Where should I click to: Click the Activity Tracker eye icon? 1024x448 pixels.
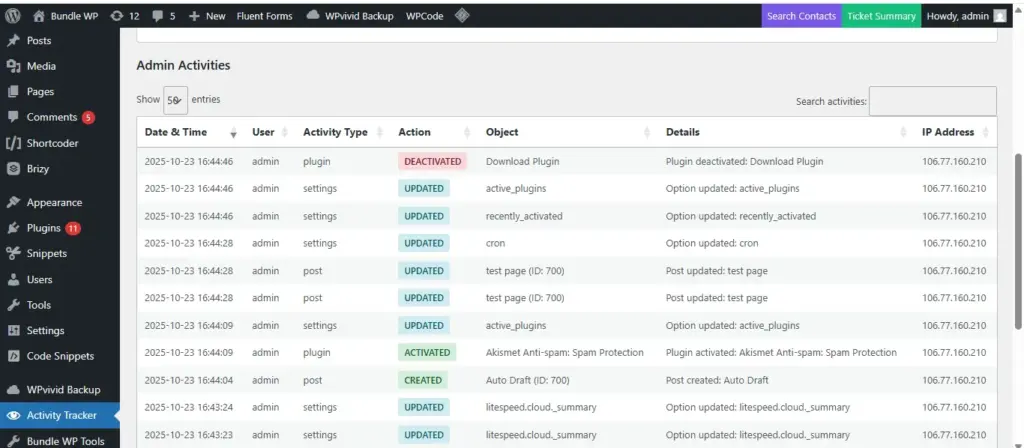13,415
